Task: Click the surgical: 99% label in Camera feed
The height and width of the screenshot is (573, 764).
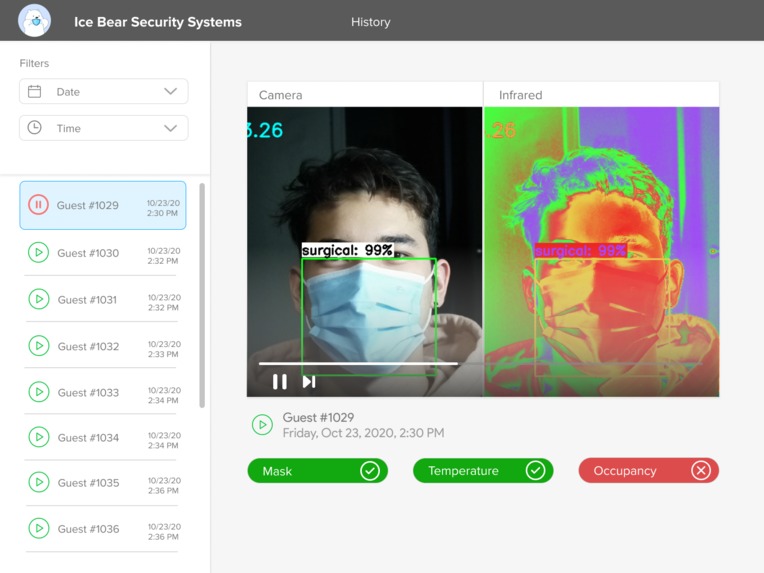Action: coord(347,250)
